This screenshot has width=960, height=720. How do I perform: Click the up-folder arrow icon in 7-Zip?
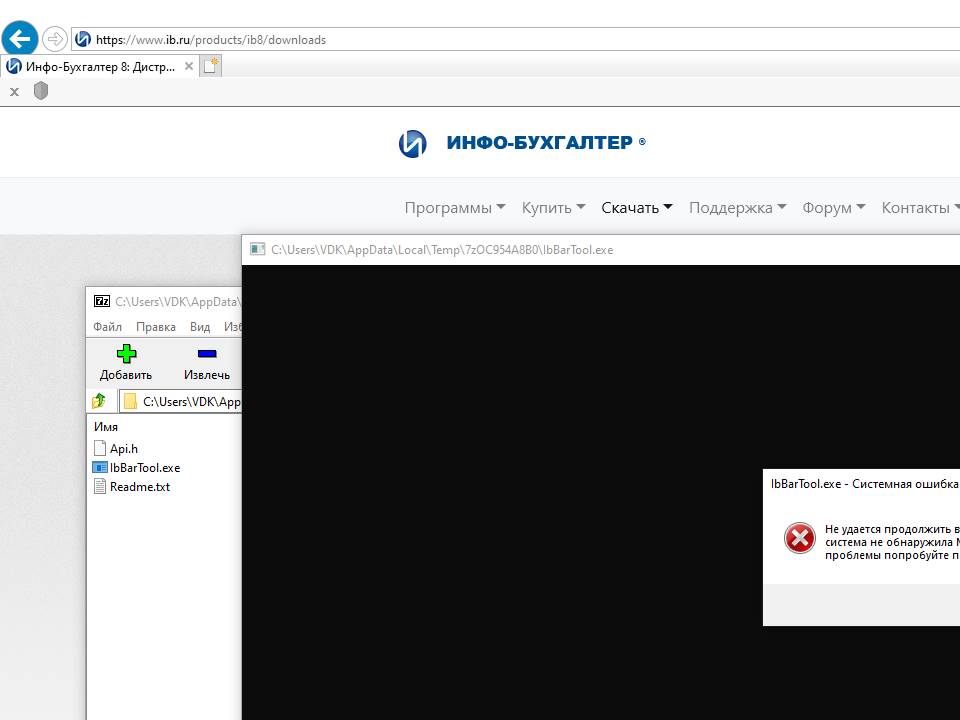99,401
